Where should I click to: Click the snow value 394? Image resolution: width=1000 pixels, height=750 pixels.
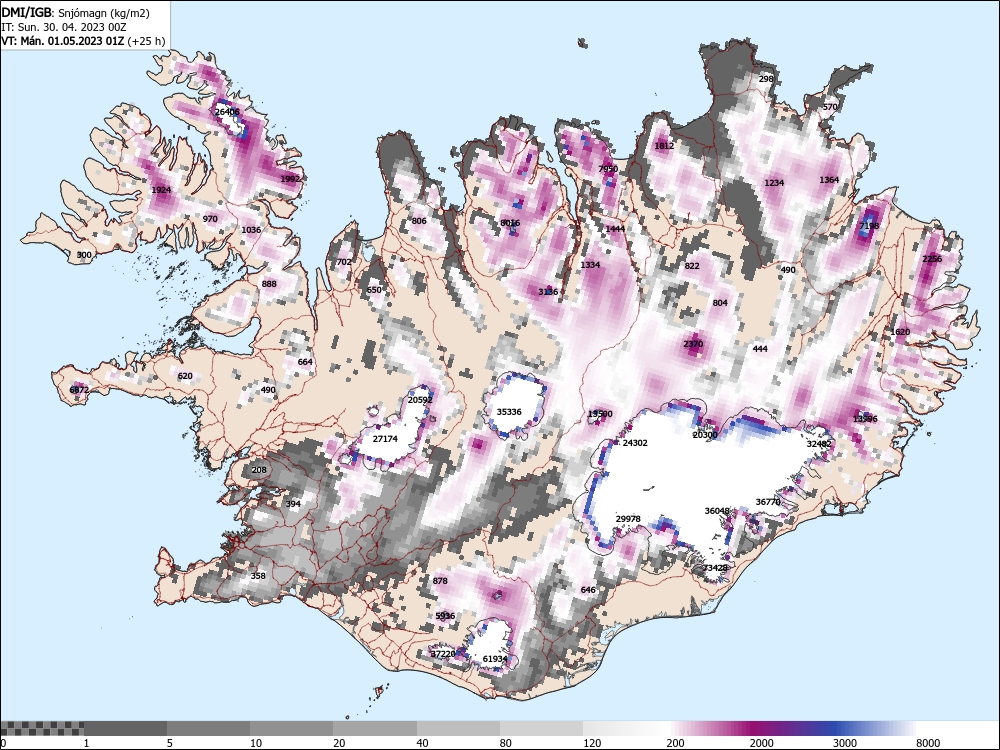(x=293, y=504)
